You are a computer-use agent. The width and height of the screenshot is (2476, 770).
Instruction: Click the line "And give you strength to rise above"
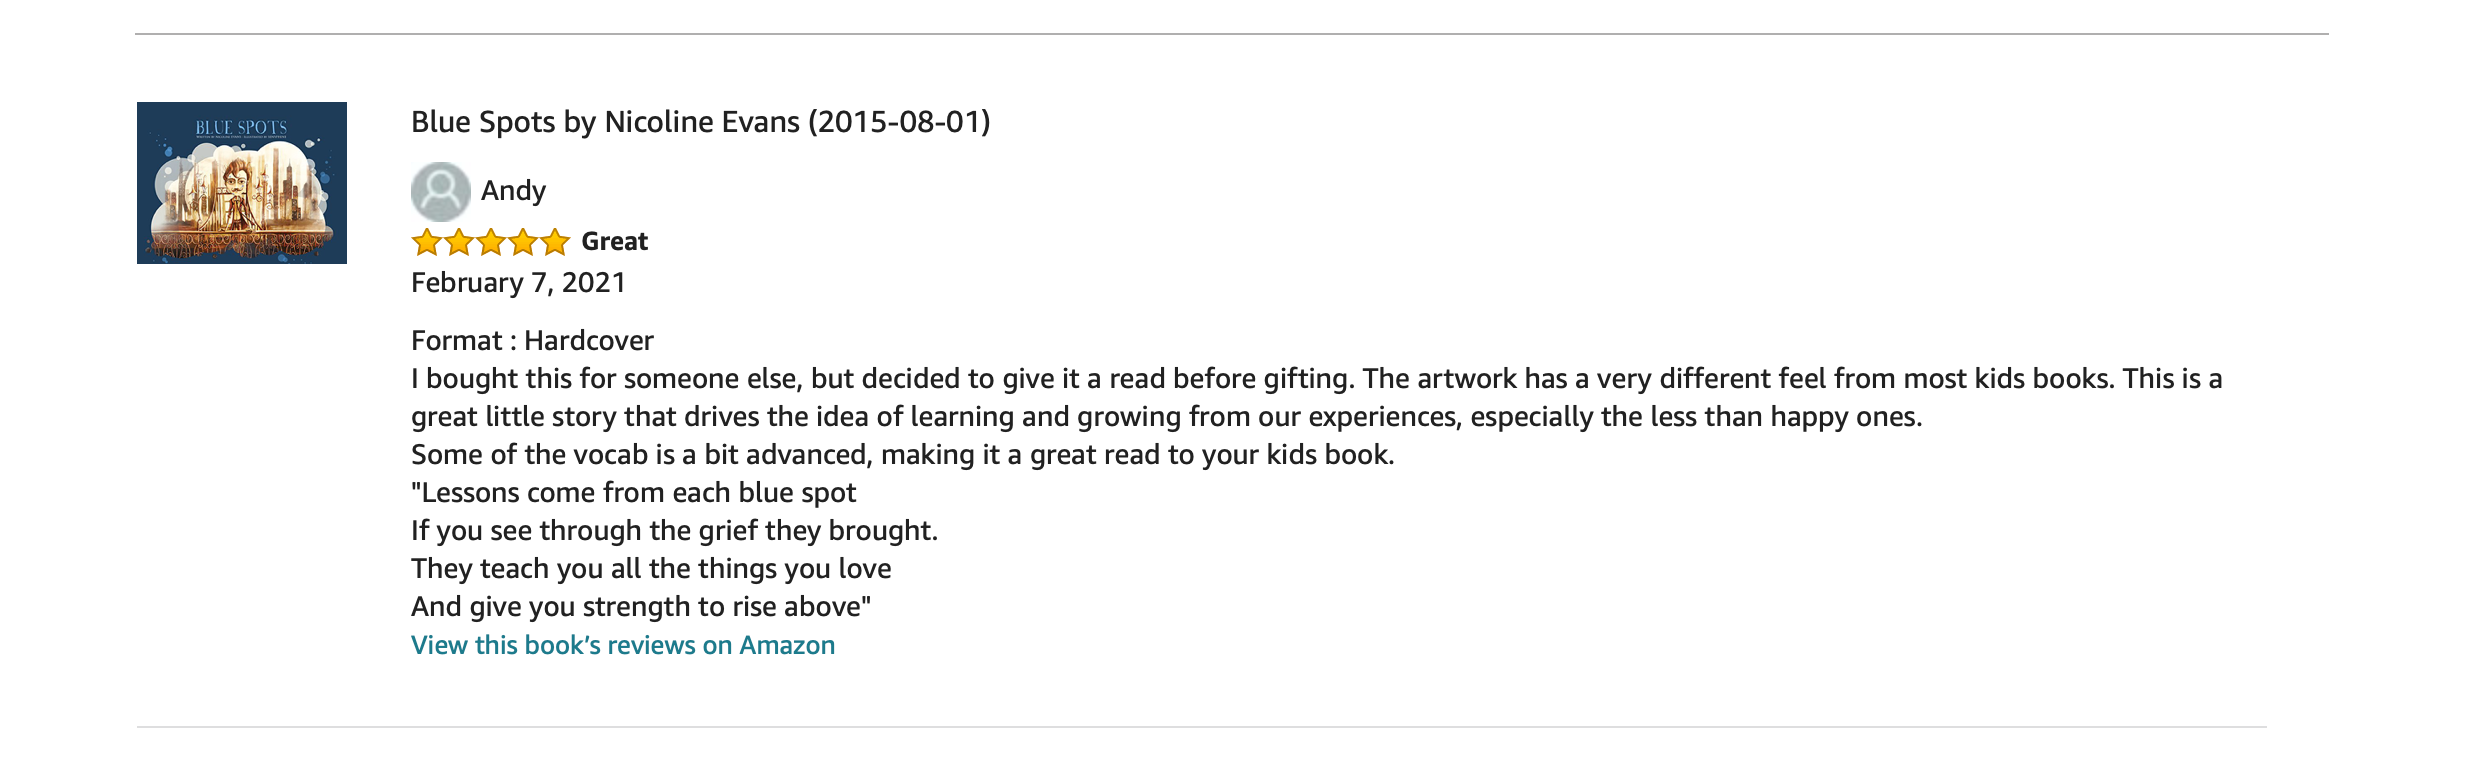641,607
